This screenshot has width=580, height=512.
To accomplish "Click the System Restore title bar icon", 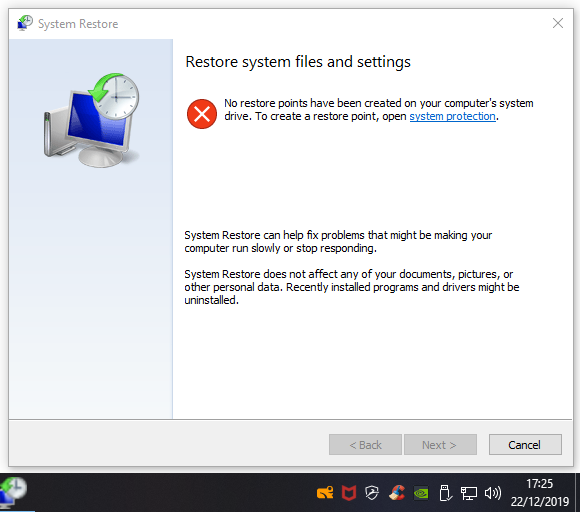I will (x=25, y=23).
